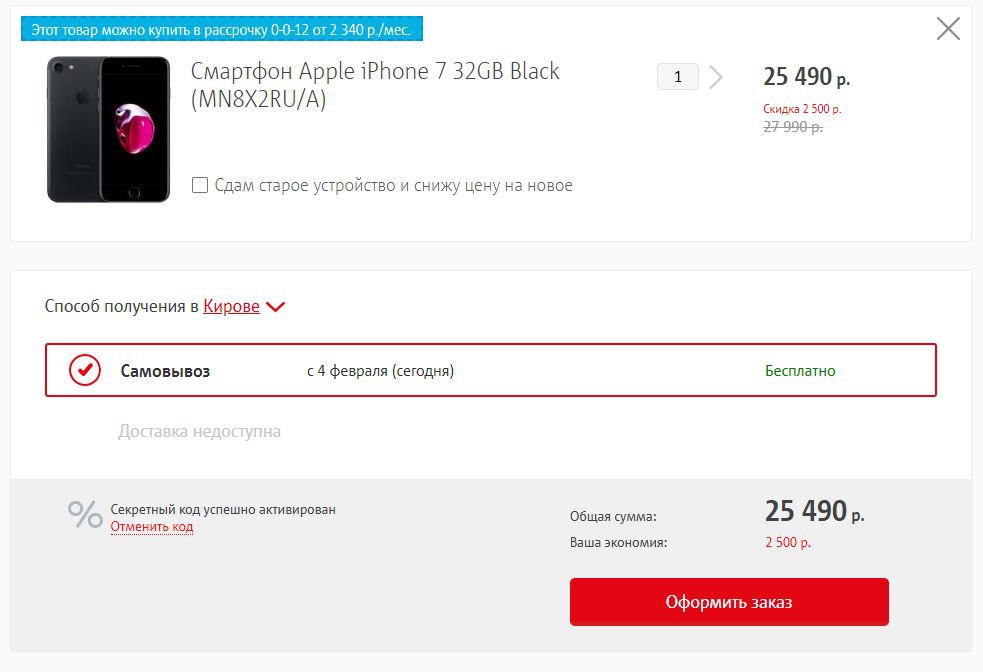The height and width of the screenshot is (672, 983).
Task: Tick the 'Сдам старое устройство' checkbox
Action: [200, 185]
